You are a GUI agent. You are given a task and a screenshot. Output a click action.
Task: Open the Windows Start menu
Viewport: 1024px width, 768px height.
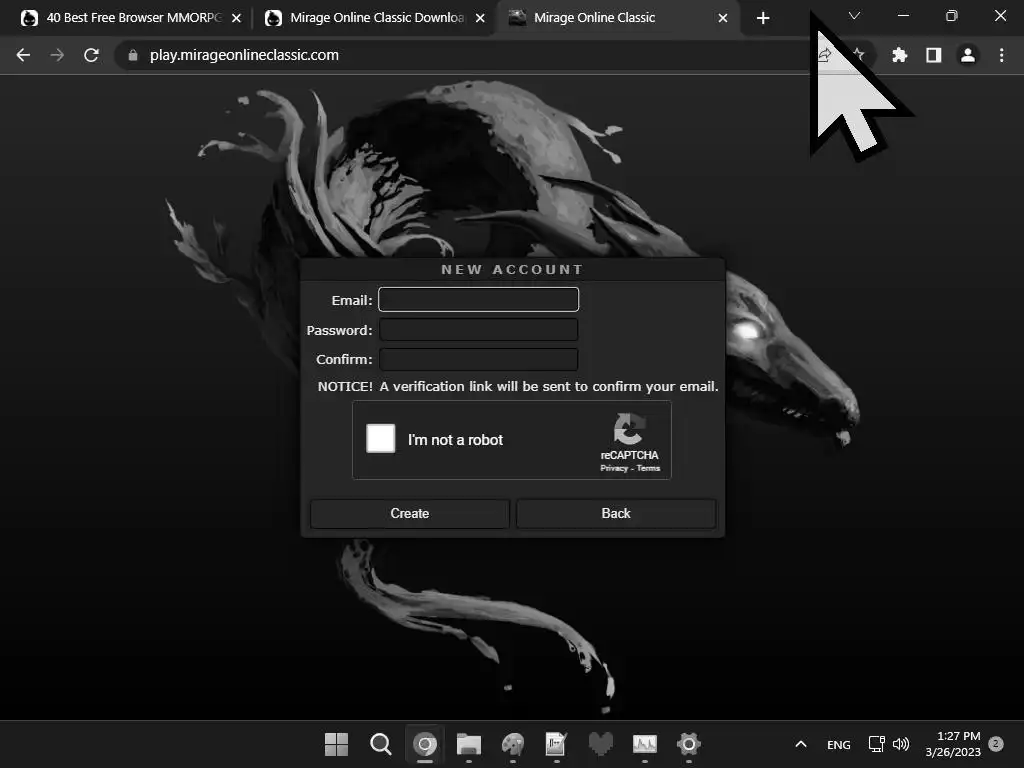[336, 744]
